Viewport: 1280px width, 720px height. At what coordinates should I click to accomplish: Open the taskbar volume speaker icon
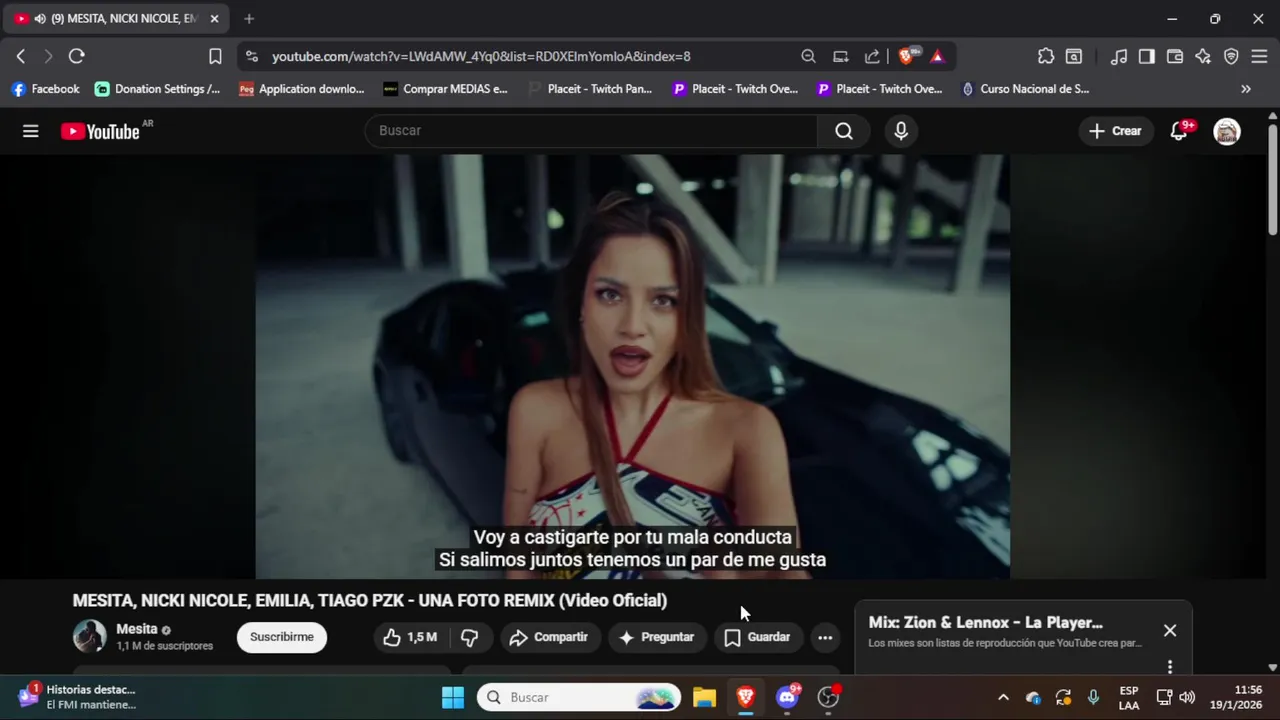(x=1187, y=697)
